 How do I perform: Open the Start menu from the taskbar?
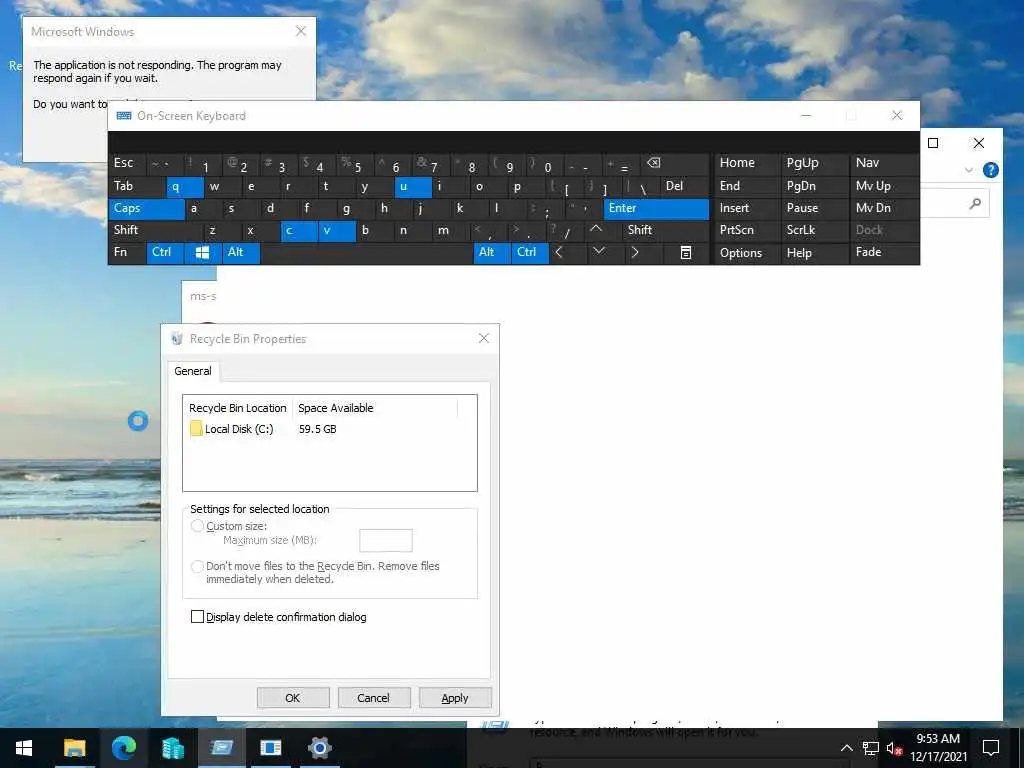tap(24, 748)
